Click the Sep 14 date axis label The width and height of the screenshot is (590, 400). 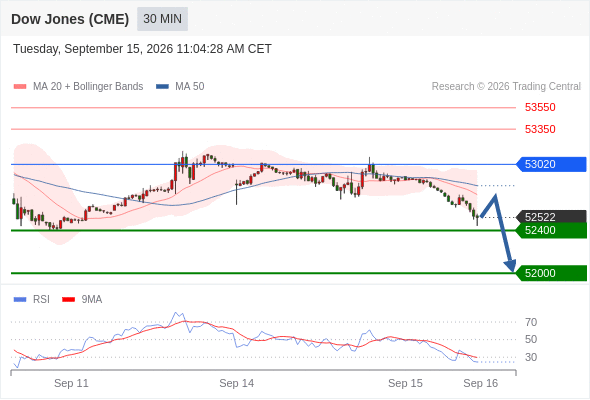pos(237,383)
